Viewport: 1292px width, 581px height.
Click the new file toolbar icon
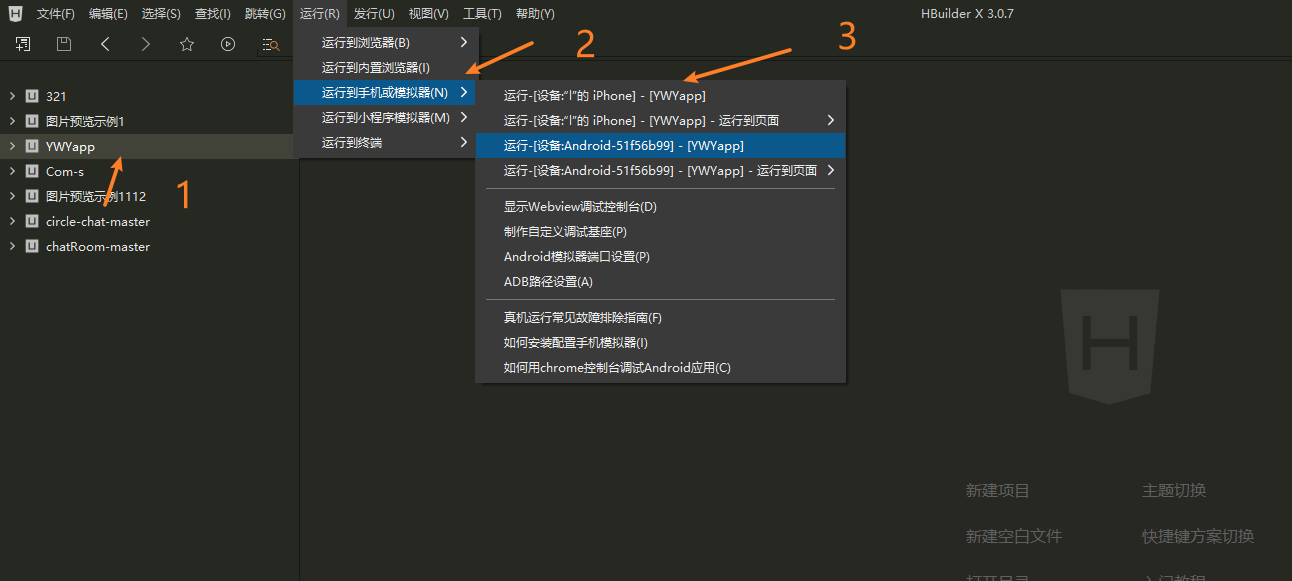pyautogui.click(x=23, y=44)
